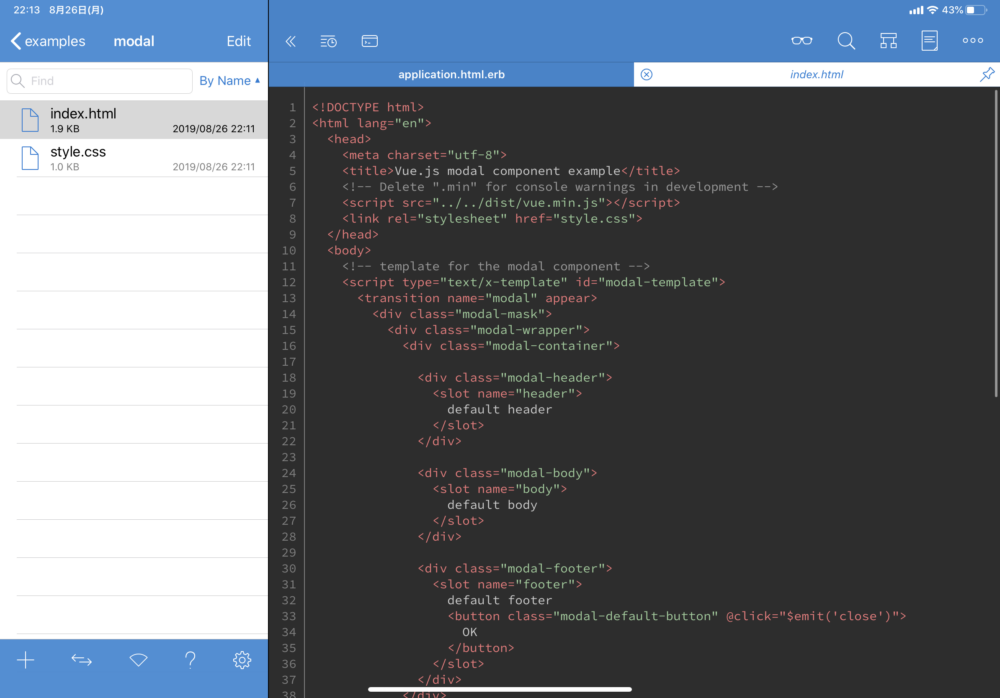
Task: Tap the Edit button above the file list
Action: (x=238, y=41)
